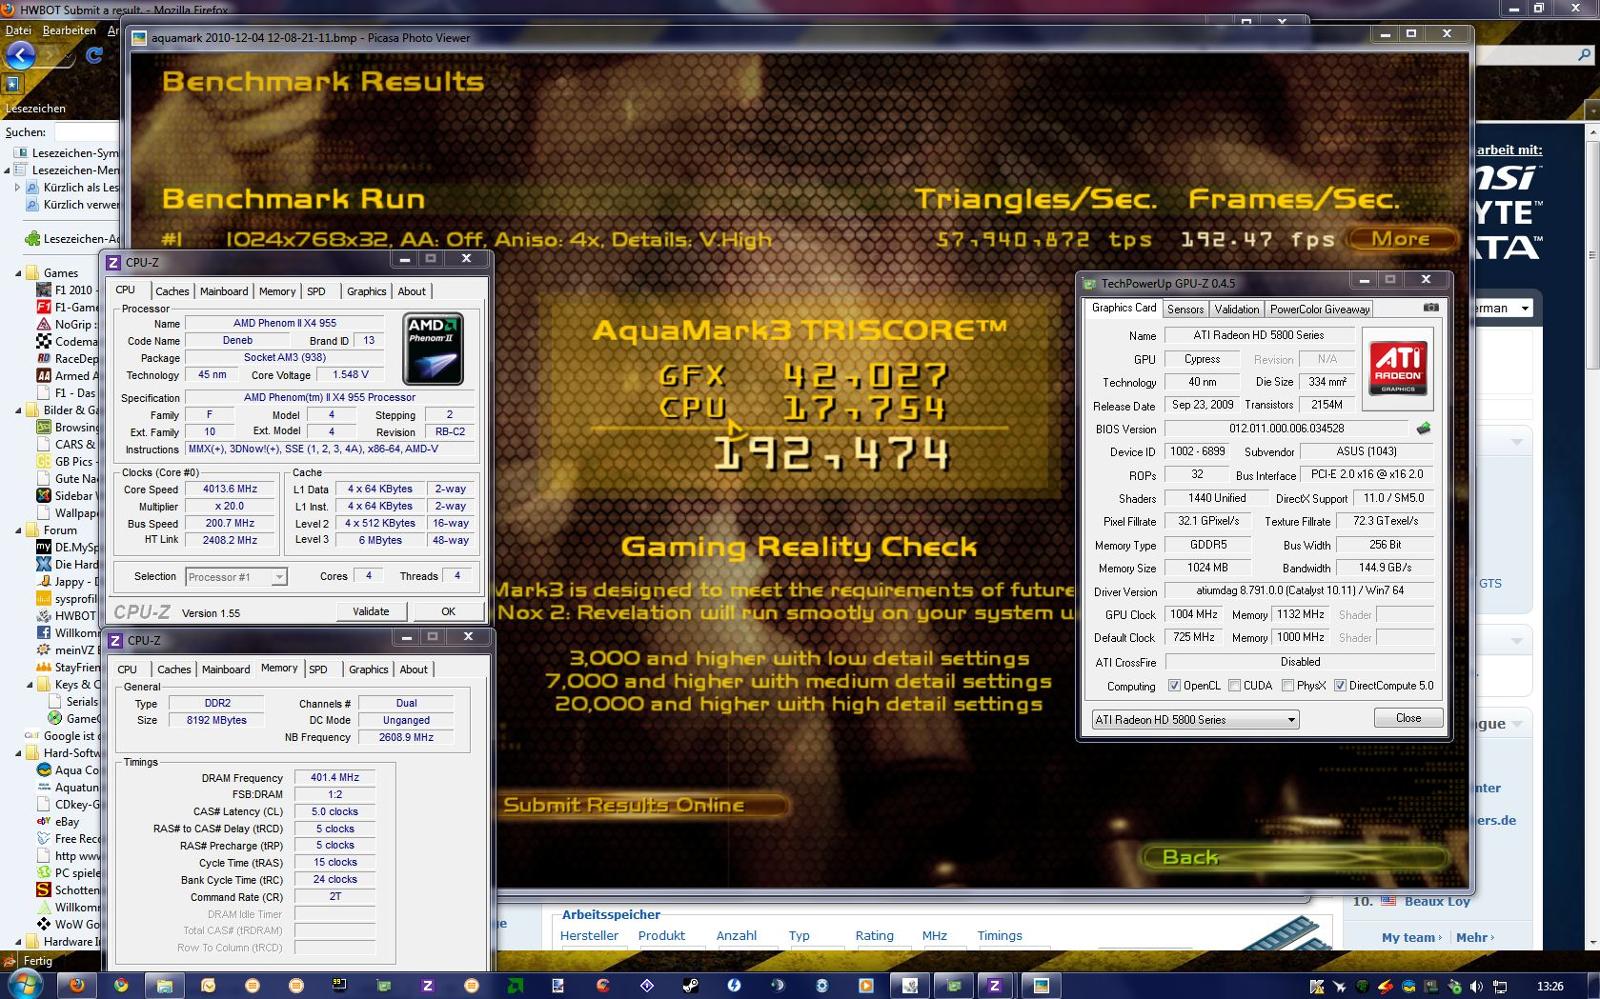Open the WoW Go bookmark in the sidebar
1600x999 pixels.
click(x=76, y=924)
